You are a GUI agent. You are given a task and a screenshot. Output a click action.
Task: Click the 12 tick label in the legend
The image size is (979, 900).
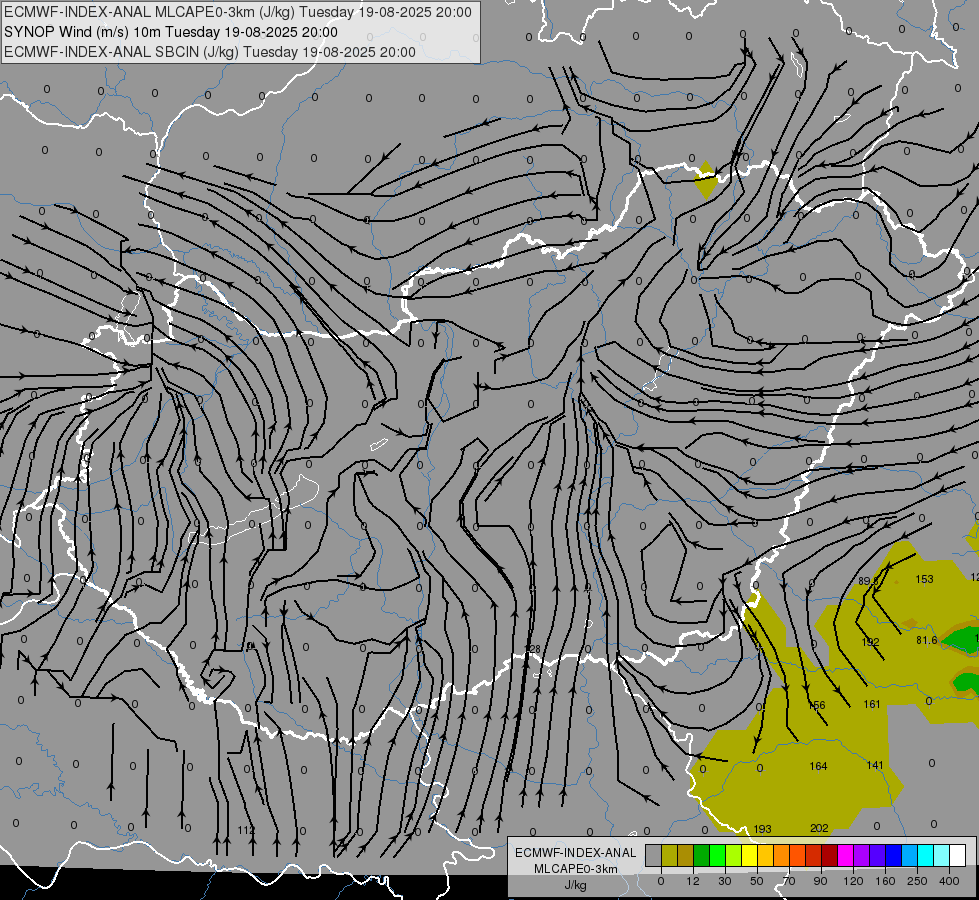[692, 881]
